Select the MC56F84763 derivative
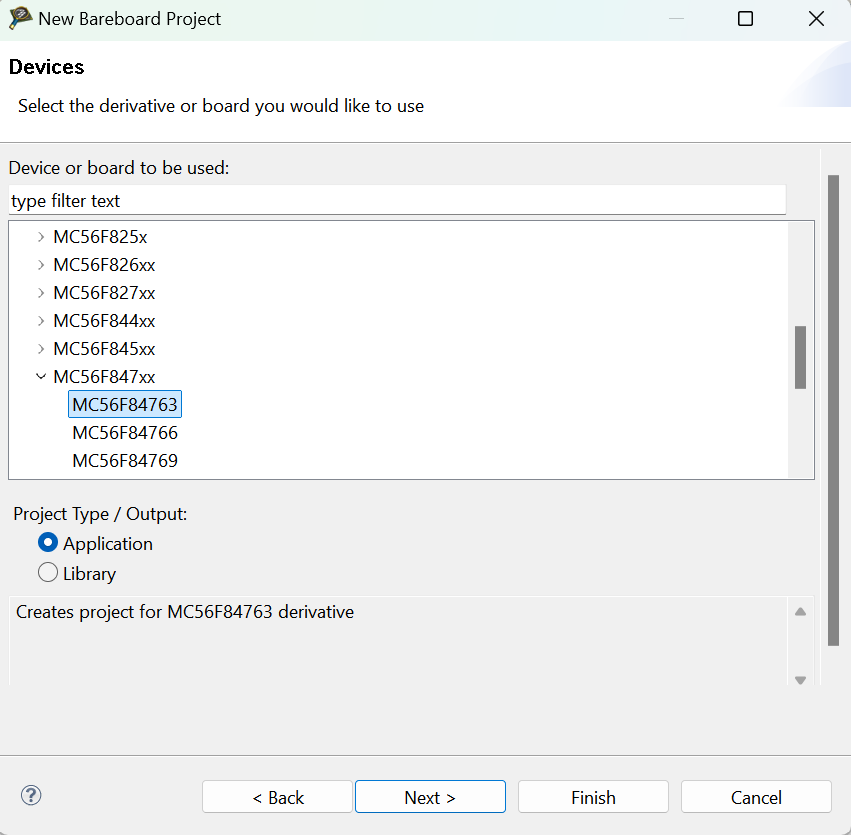The width and height of the screenshot is (851, 835). coord(125,405)
